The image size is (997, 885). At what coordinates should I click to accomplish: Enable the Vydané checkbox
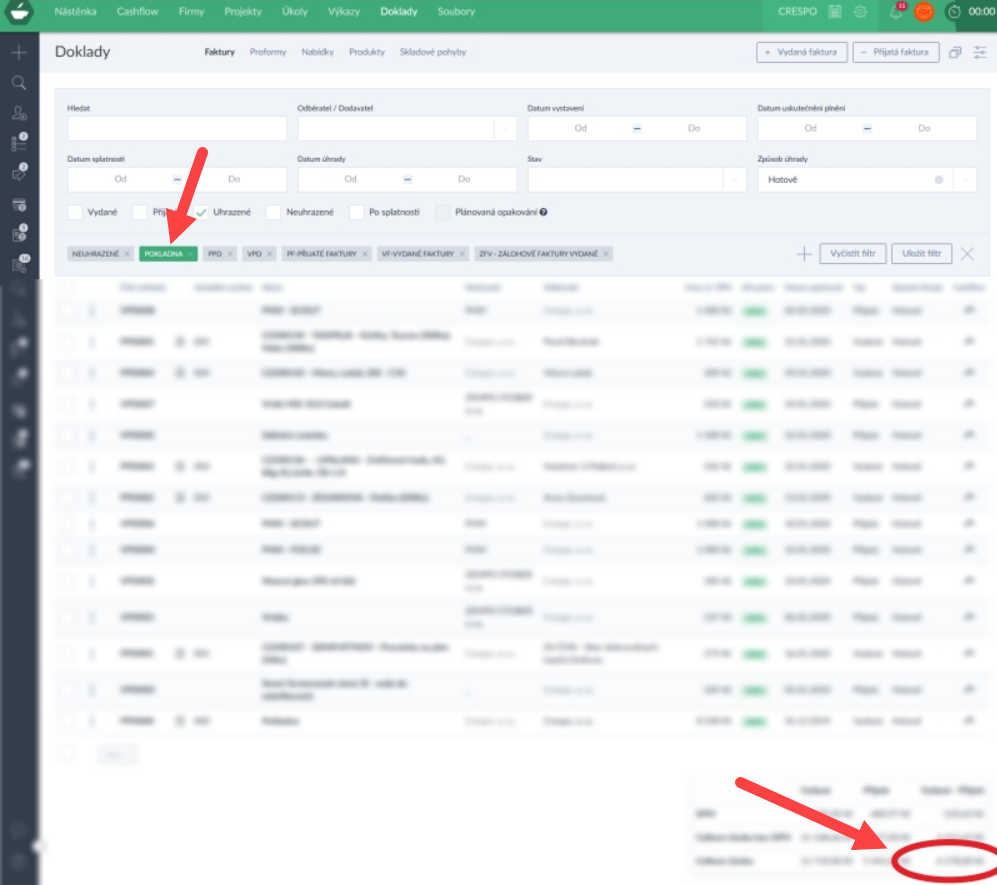(75, 212)
